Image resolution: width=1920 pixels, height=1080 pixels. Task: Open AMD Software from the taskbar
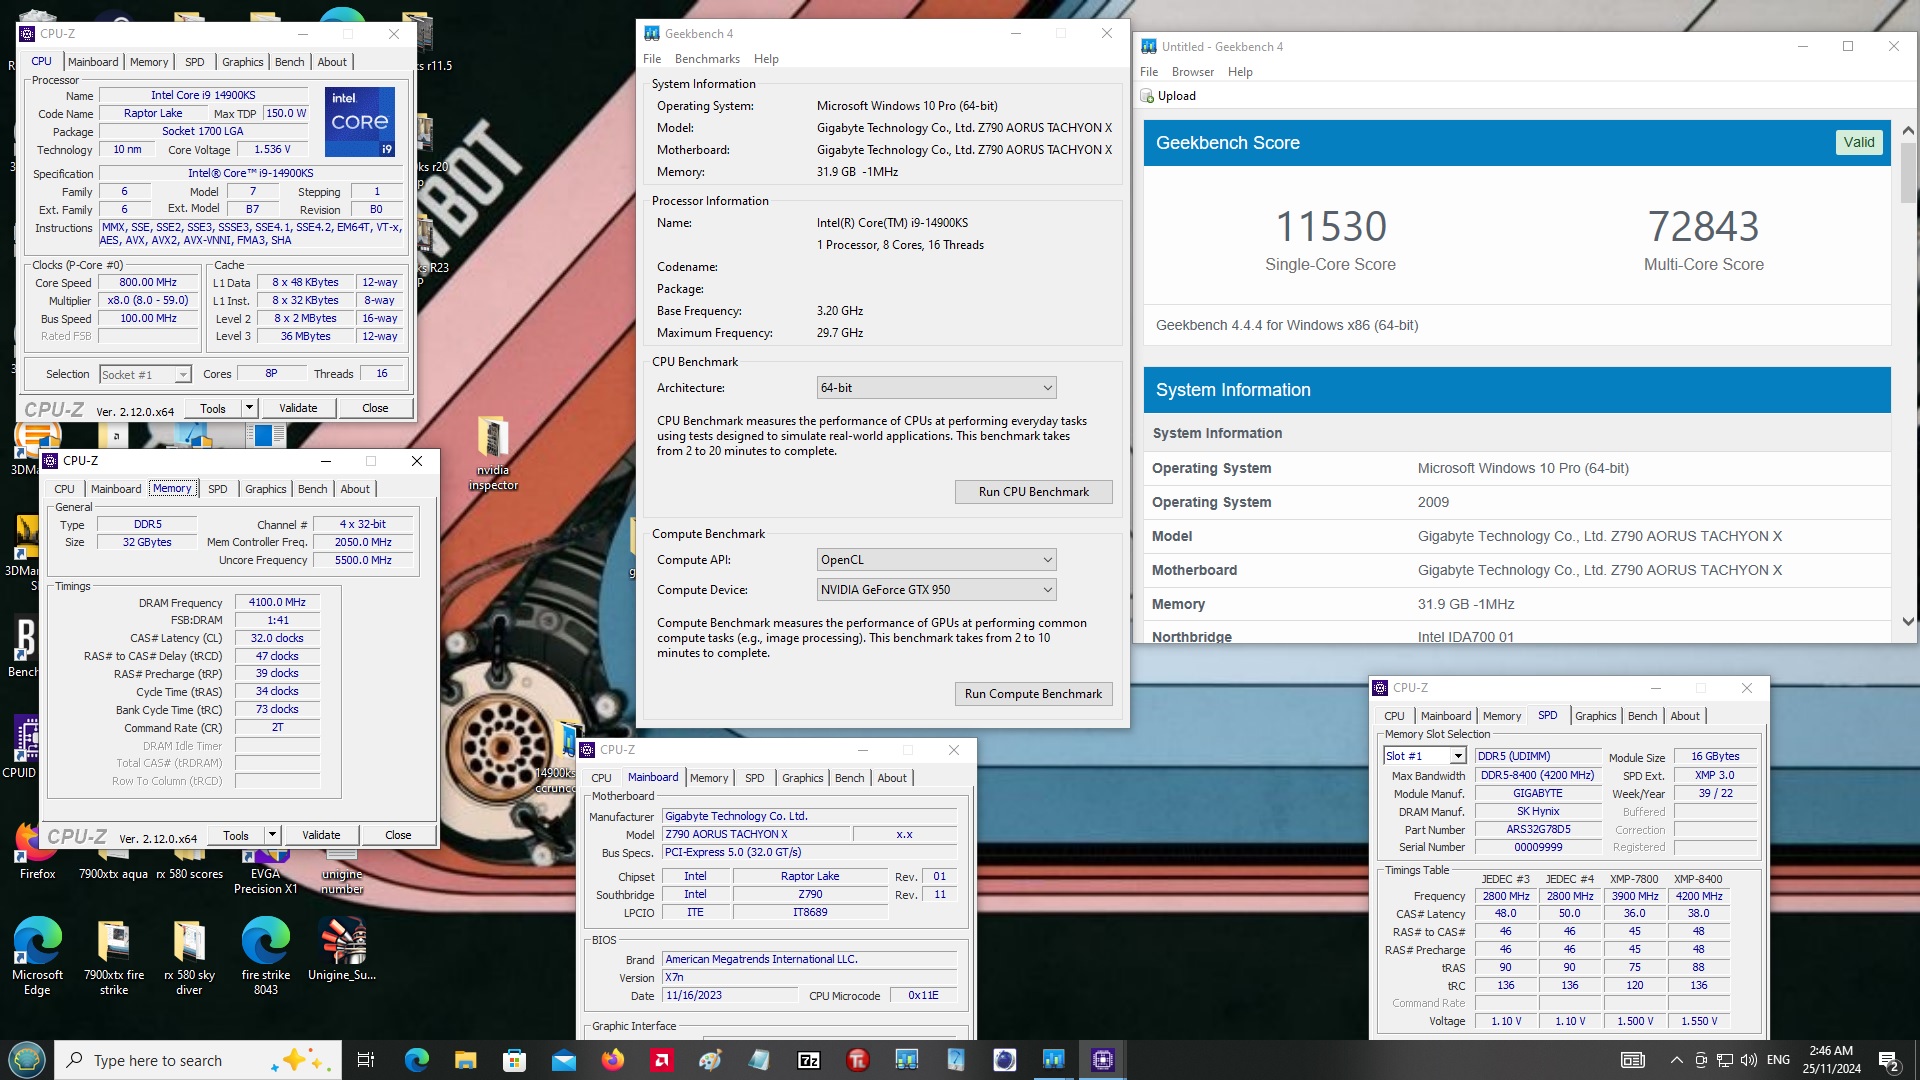[x=661, y=1060]
